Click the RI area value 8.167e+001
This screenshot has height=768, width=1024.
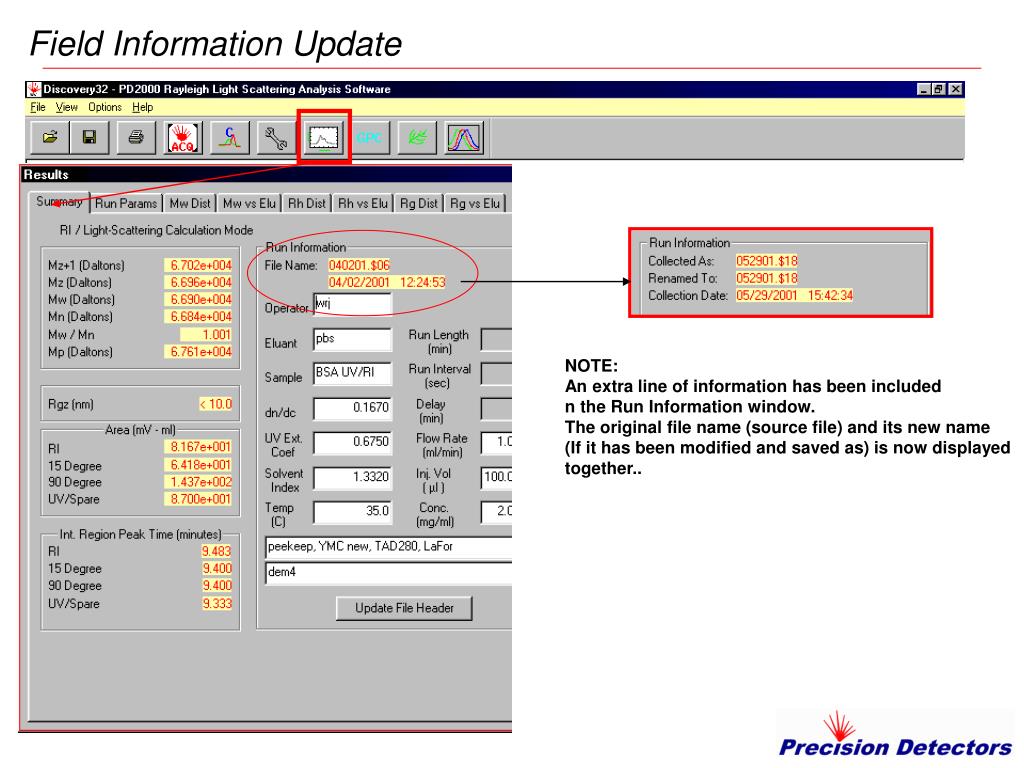pos(200,447)
